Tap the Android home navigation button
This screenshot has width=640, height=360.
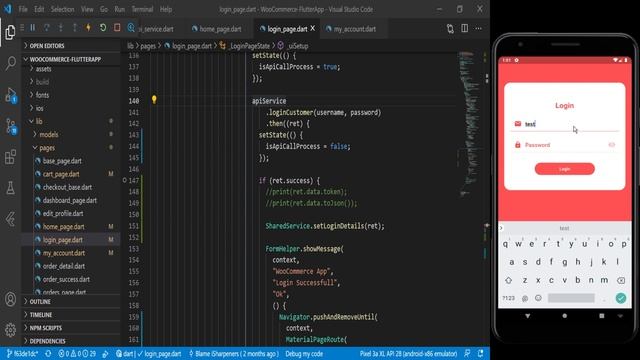click(564, 316)
